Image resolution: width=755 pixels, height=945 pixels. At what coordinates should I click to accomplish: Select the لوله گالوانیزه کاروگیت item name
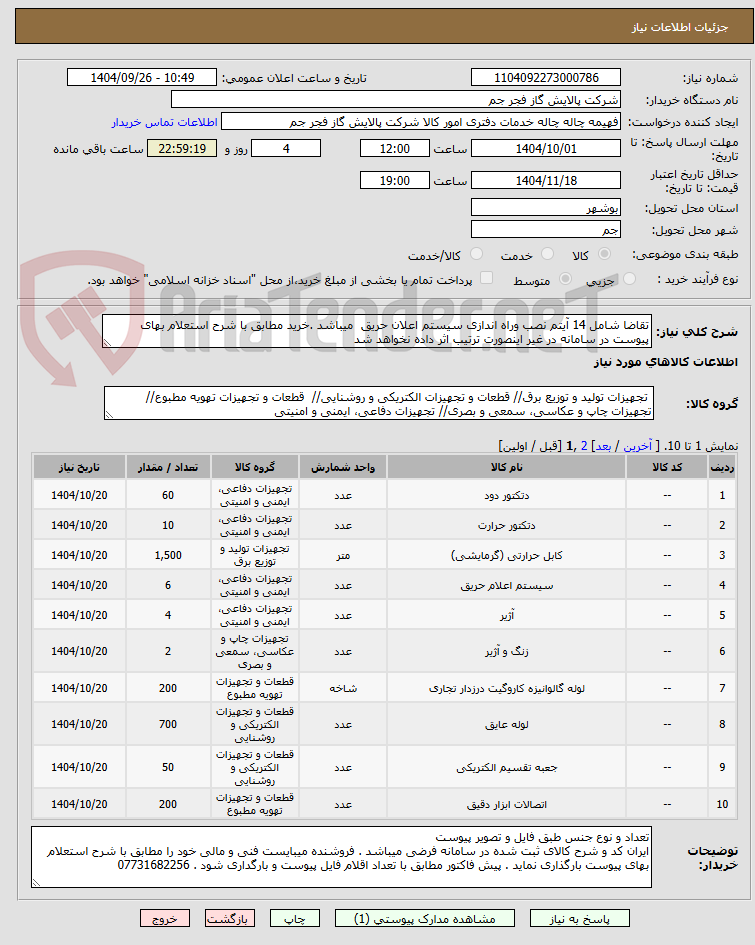click(x=507, y=688)
